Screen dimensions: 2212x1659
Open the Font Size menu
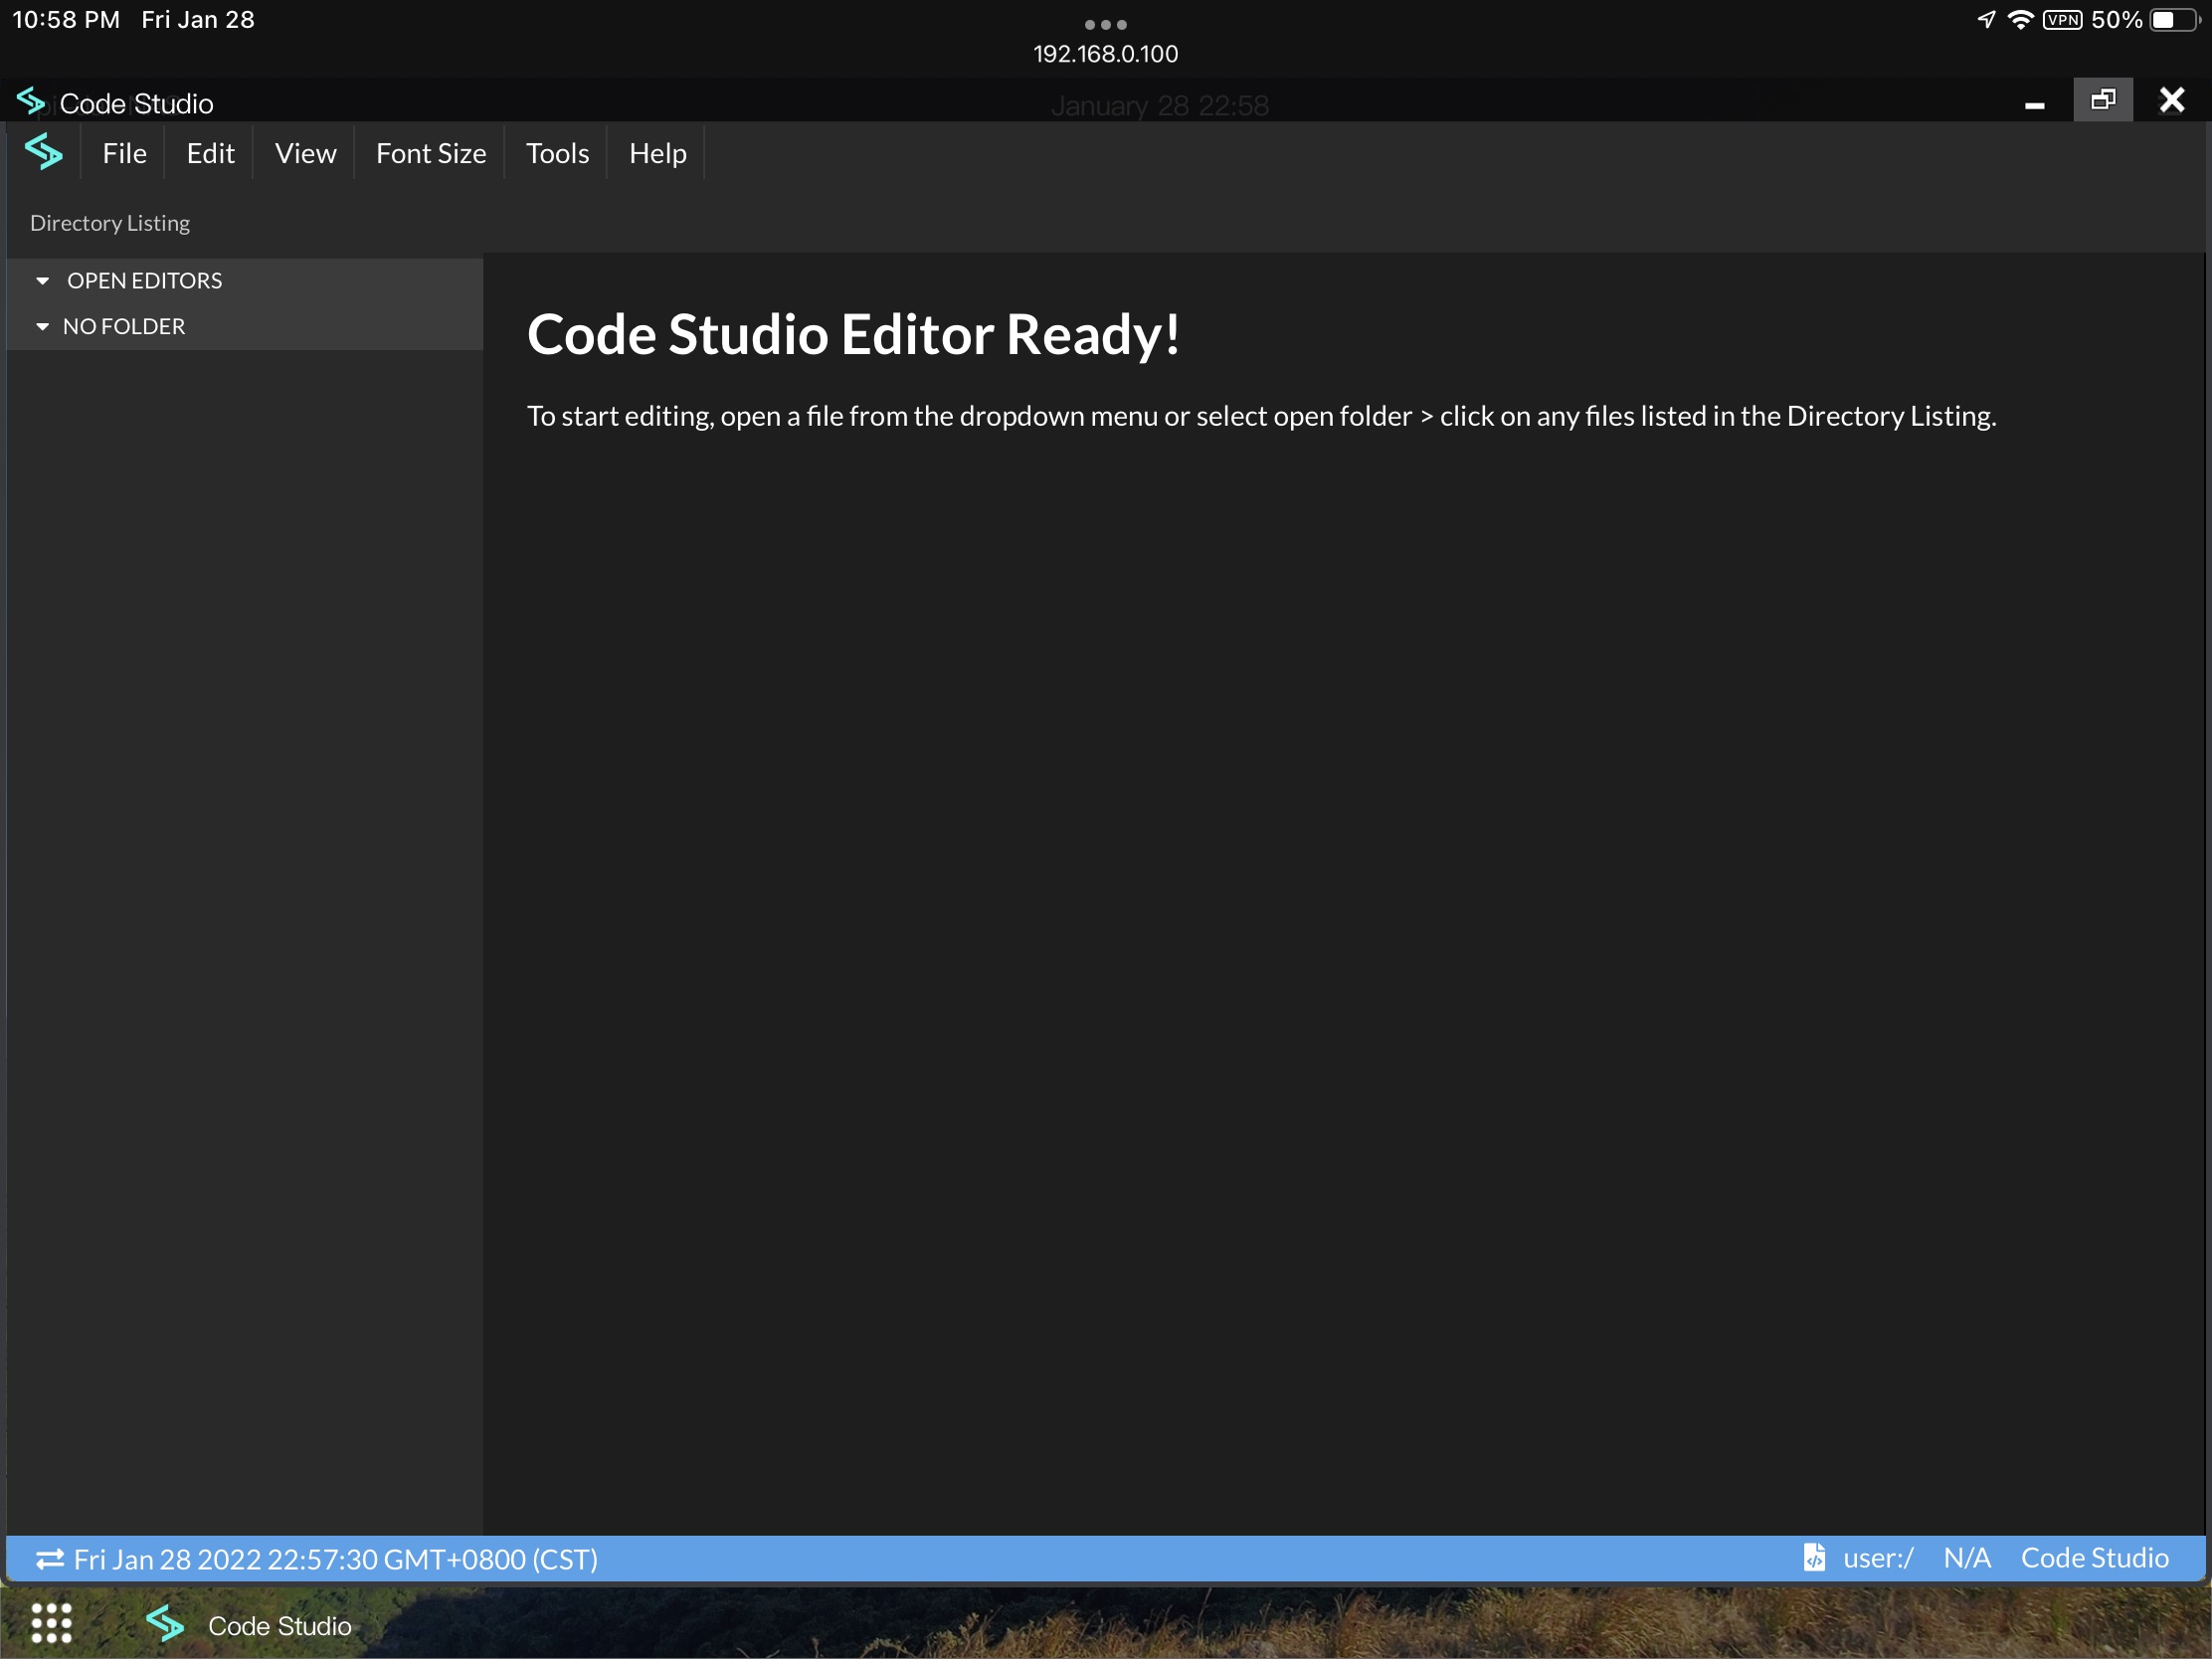431,153
